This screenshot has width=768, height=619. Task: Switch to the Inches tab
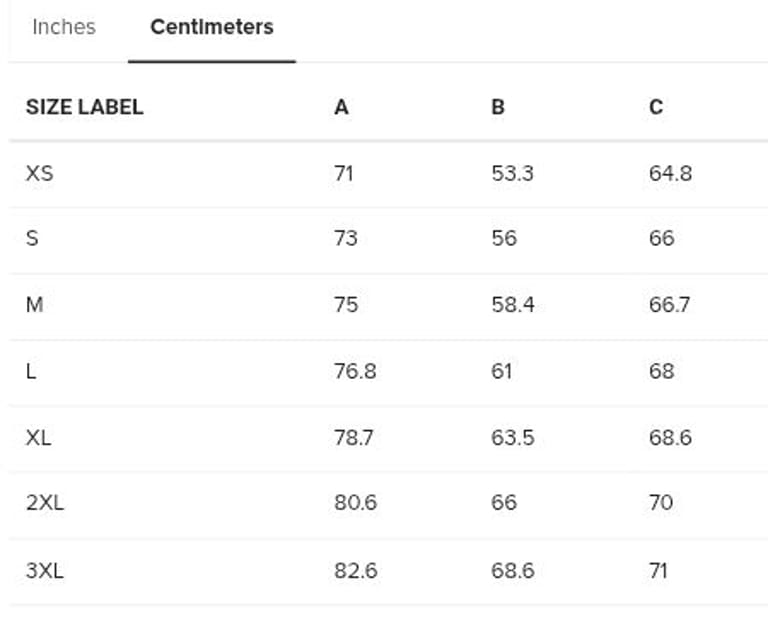pos(64,28)
